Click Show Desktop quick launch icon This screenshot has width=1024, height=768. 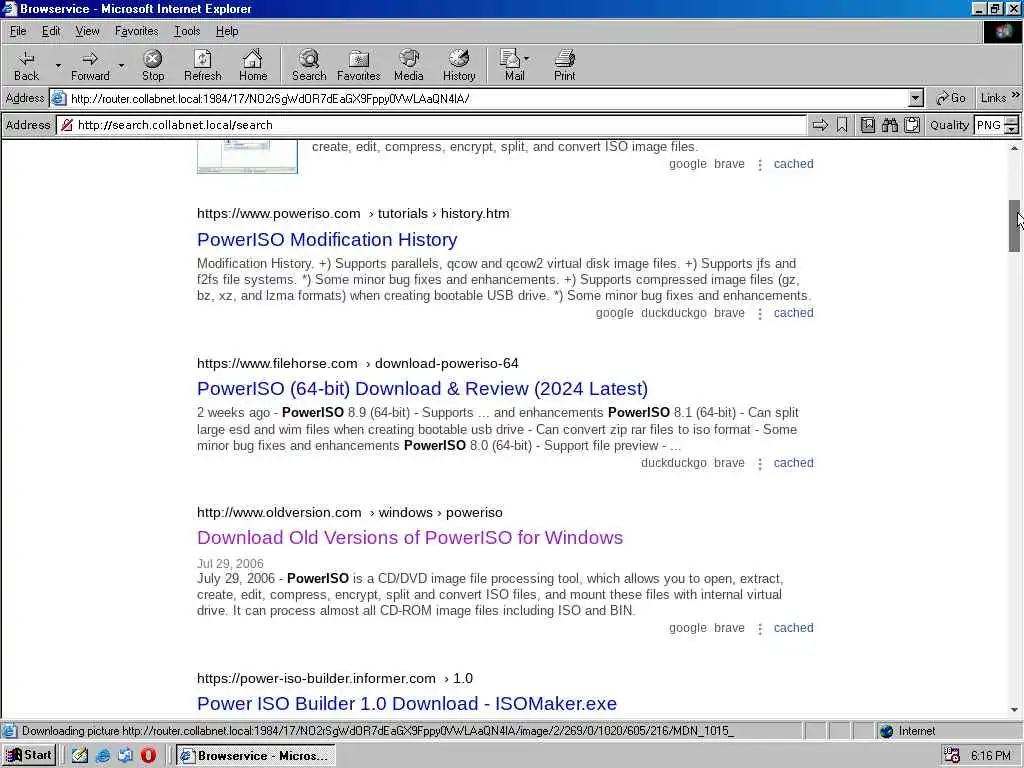click(x=80, y=756)
